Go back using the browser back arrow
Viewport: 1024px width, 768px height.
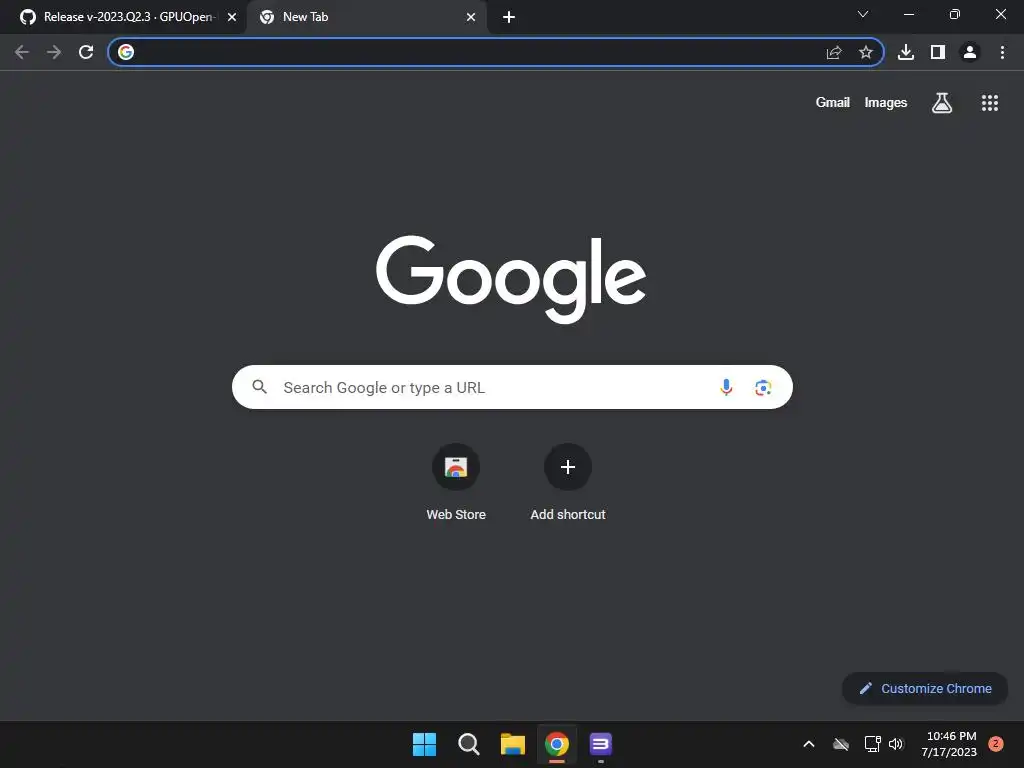coord(22,52)
